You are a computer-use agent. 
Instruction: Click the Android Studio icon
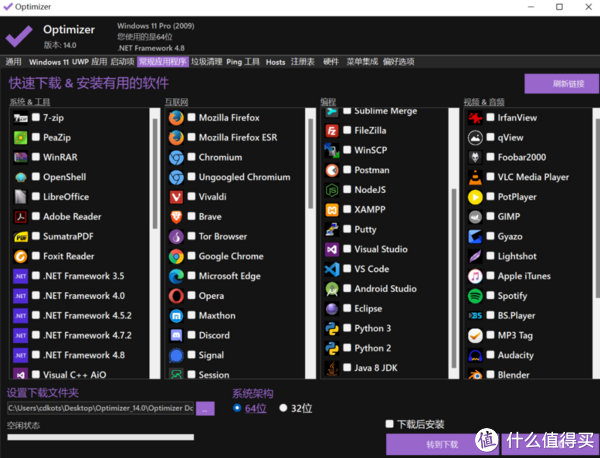click(332, 289)
